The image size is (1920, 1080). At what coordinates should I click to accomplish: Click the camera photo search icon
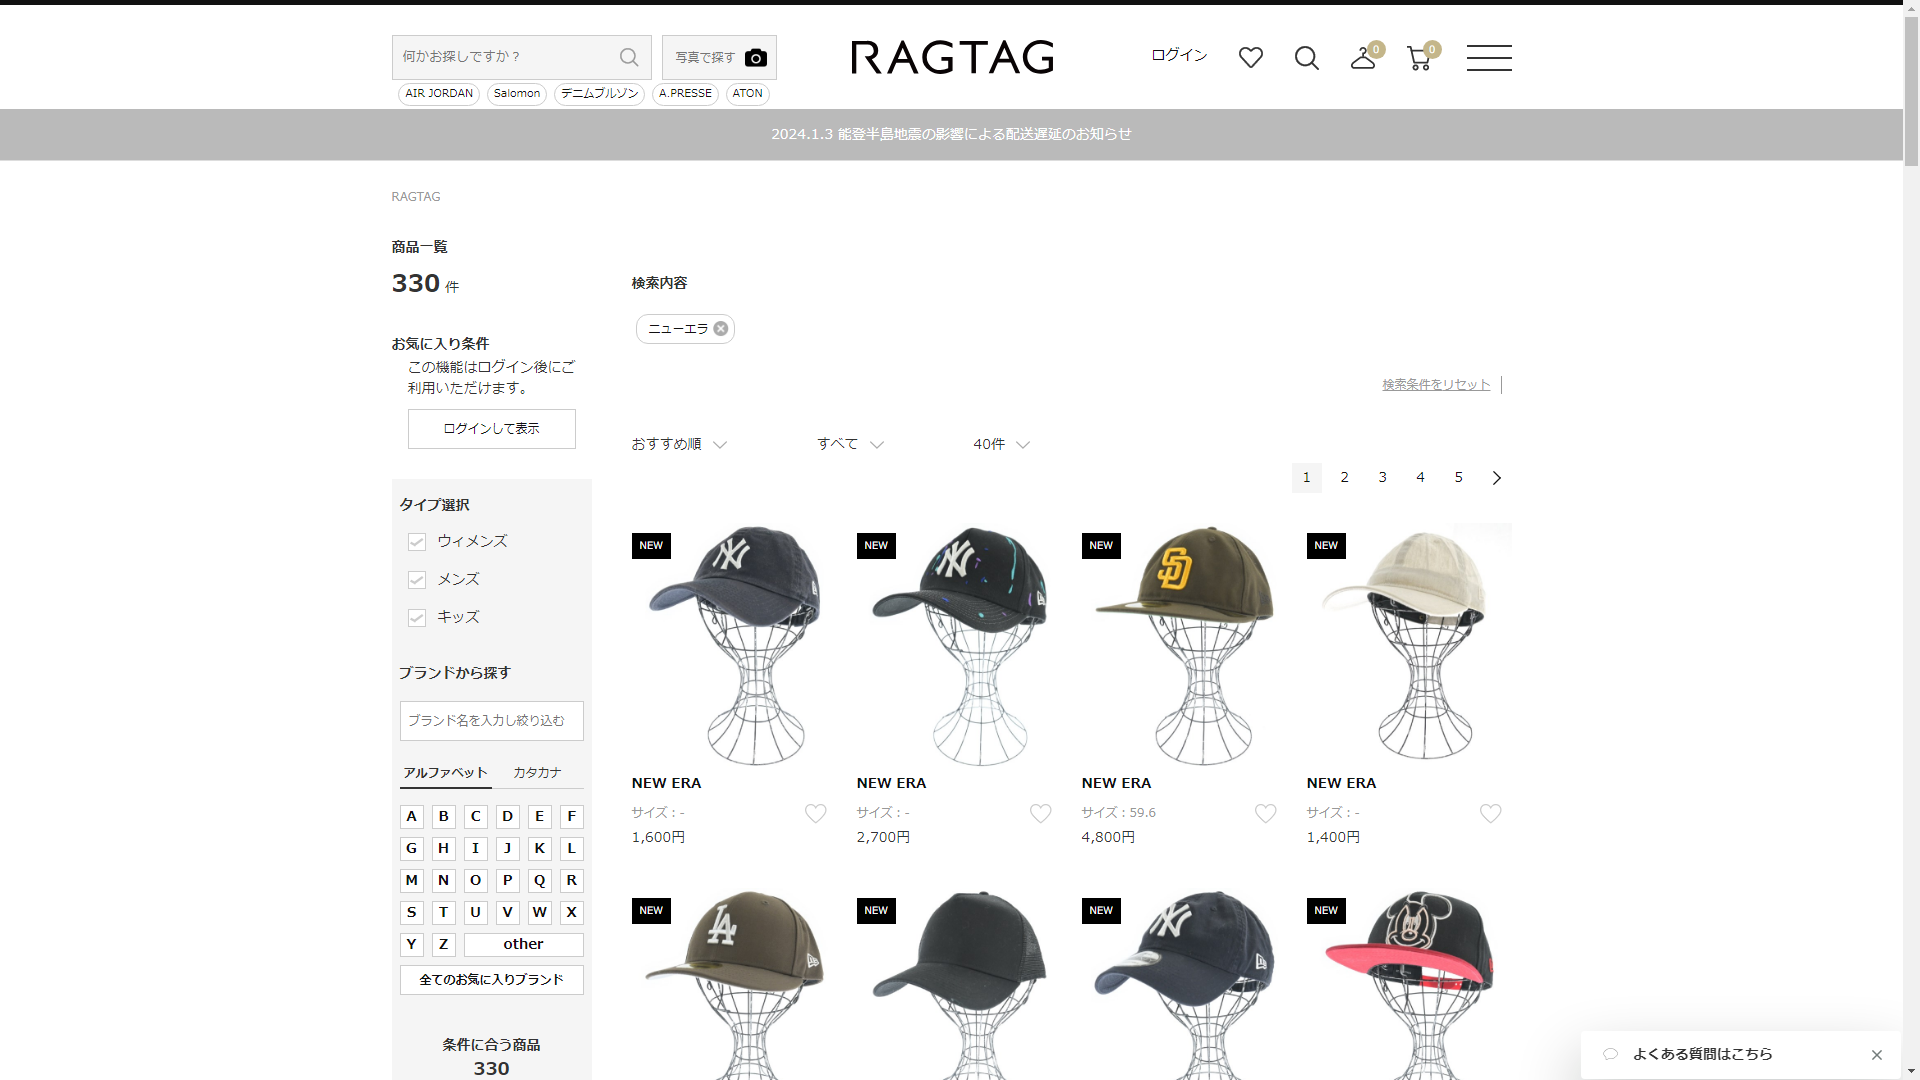coord(755,58)
